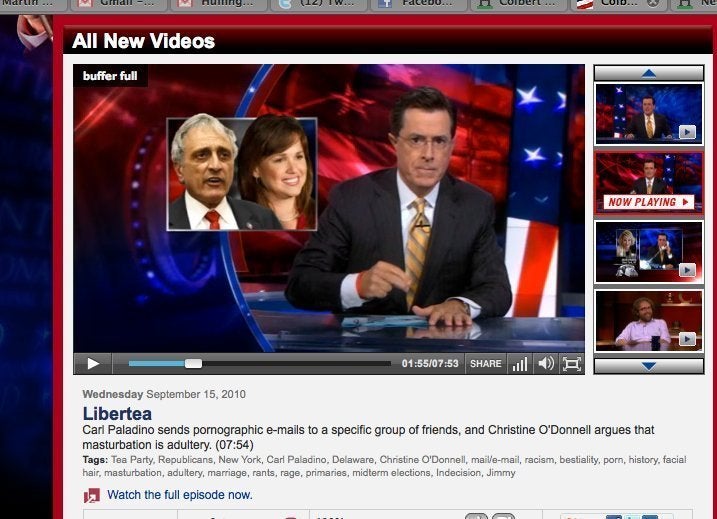Screen dimensions: 717x519
Task: Switch to the Twitter browser tab
Action: pyautogui.click(x=320, y=5)
